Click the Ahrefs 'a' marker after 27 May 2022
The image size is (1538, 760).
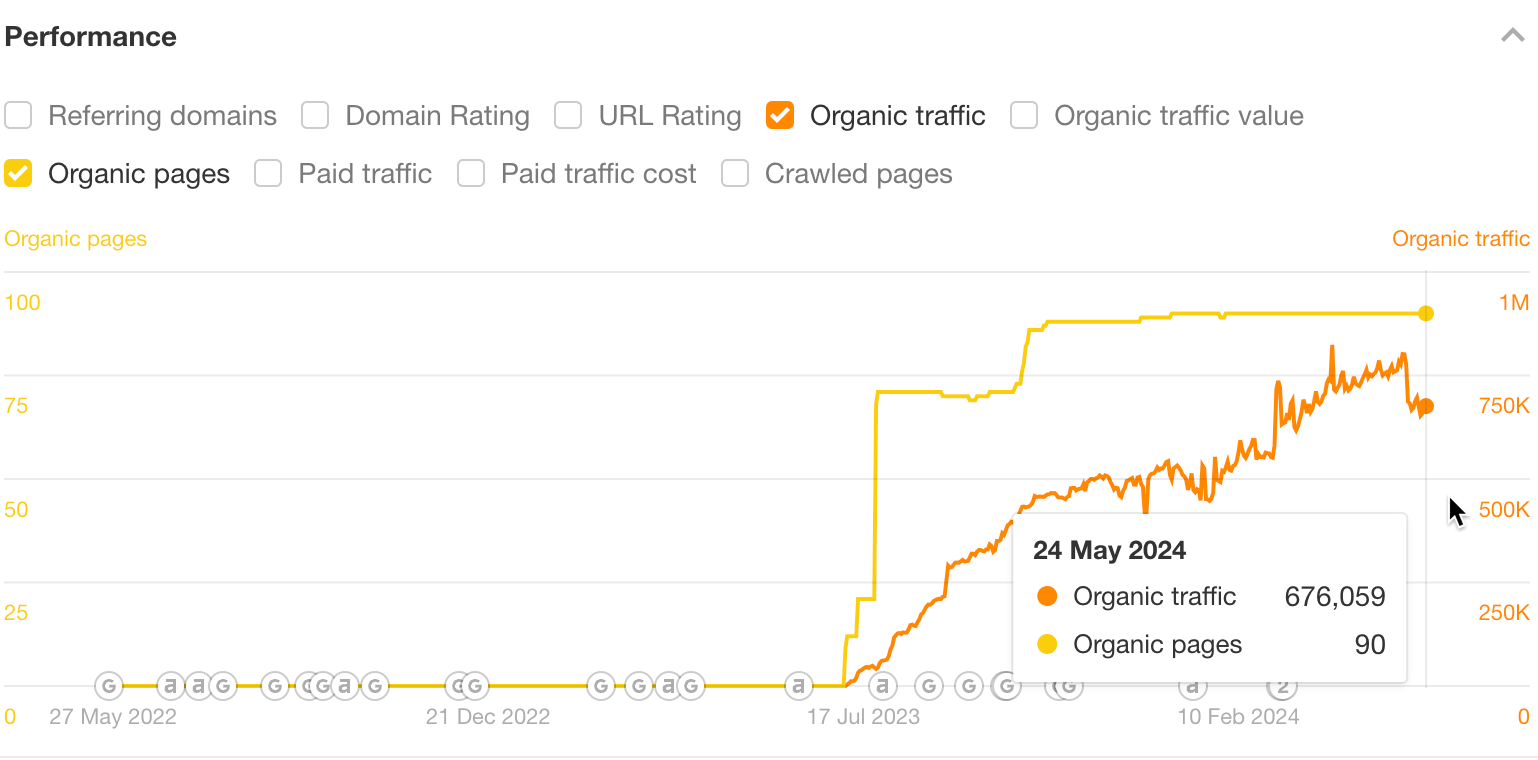(168, 686)
